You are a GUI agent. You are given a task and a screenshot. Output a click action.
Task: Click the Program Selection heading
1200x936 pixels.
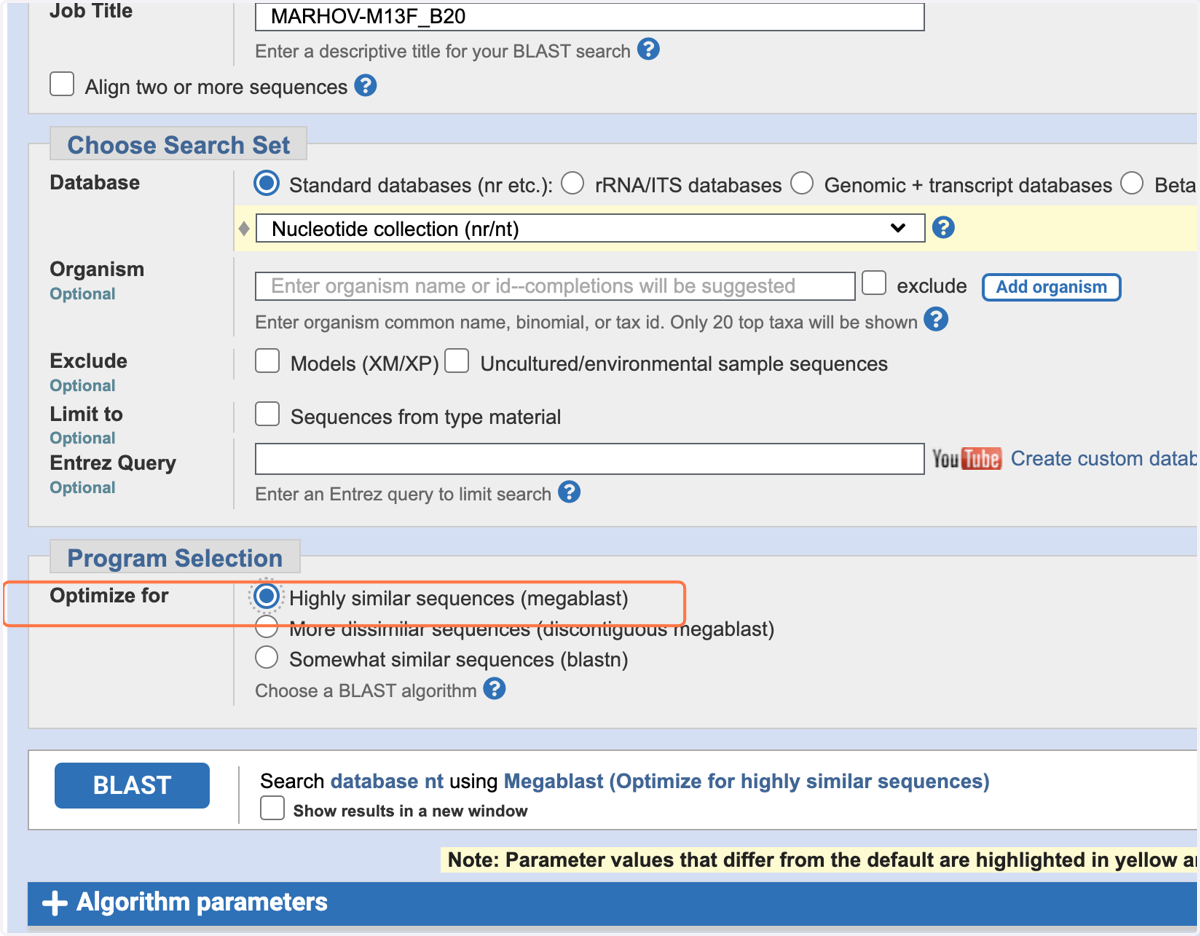pos(175,558)
